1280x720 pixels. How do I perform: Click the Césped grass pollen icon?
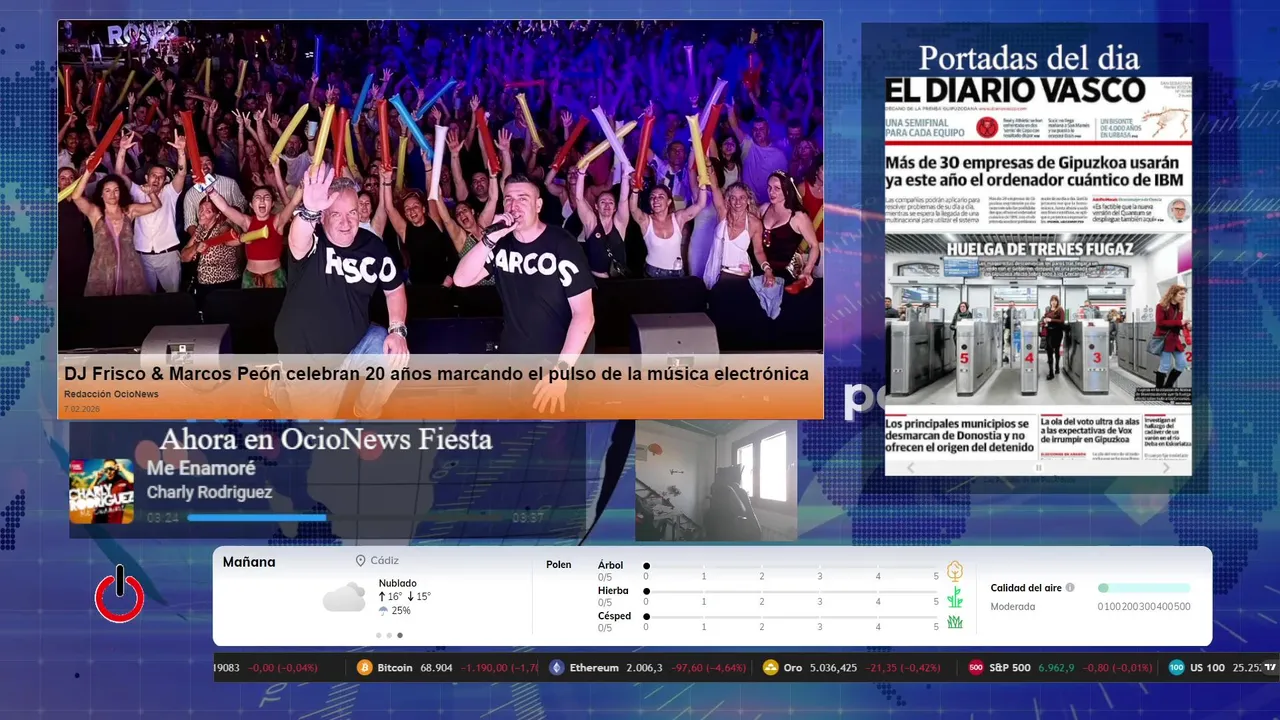[955, 622]
